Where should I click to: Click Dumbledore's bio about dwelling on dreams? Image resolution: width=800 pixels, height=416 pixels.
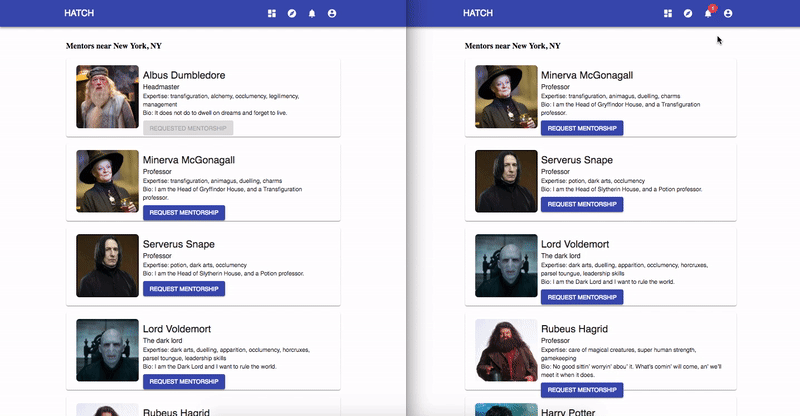(x=215, y=113)
